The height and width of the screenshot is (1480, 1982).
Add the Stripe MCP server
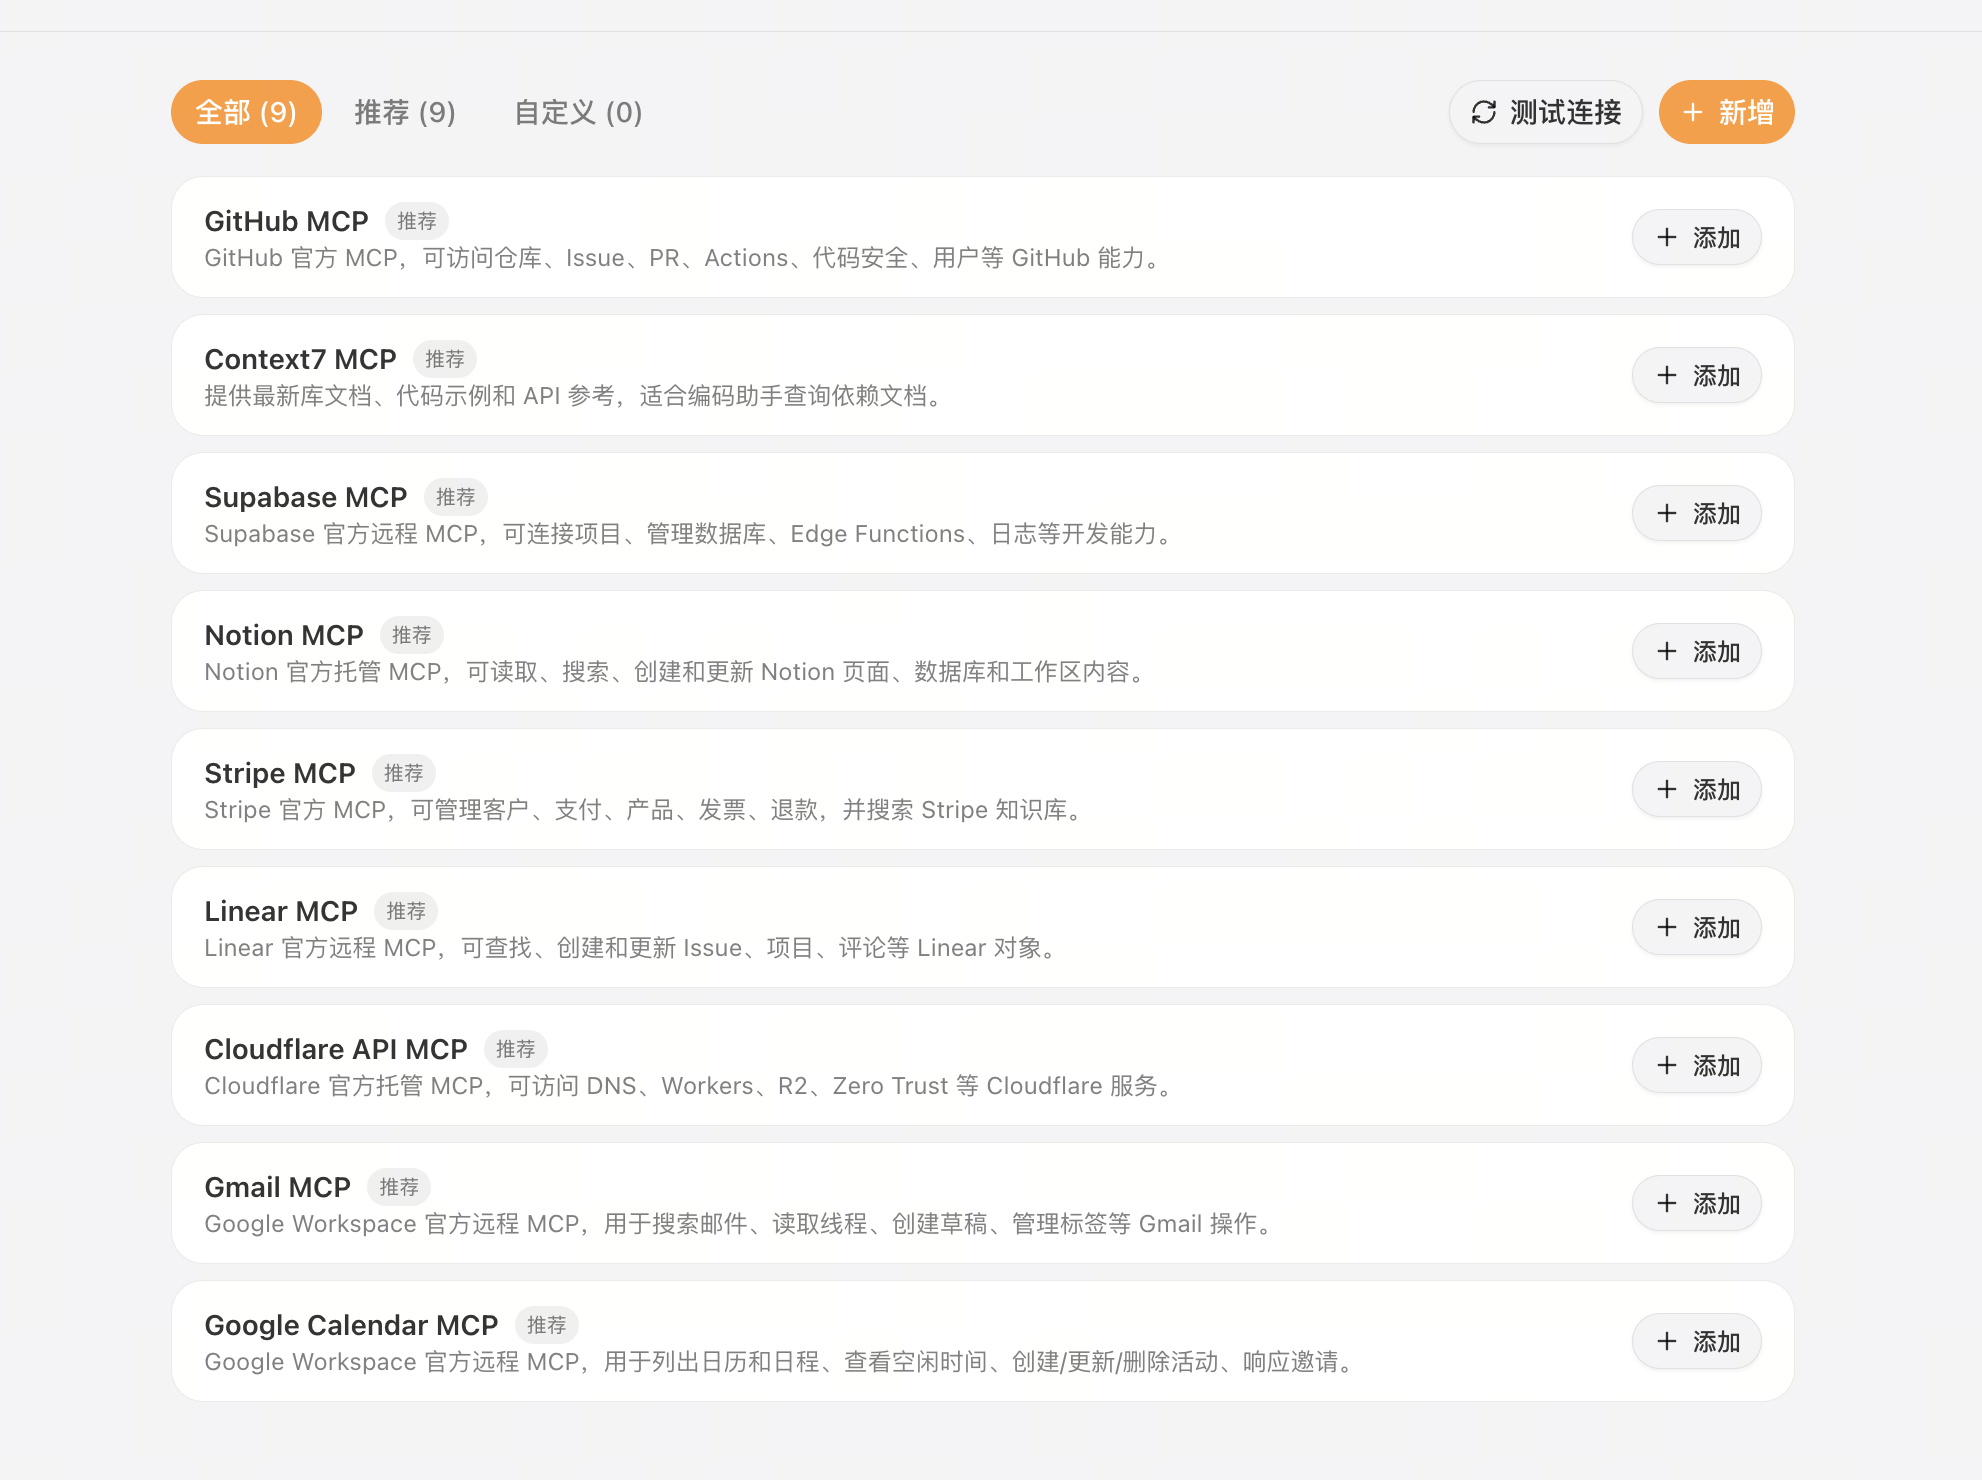(x=1697, y=789)
